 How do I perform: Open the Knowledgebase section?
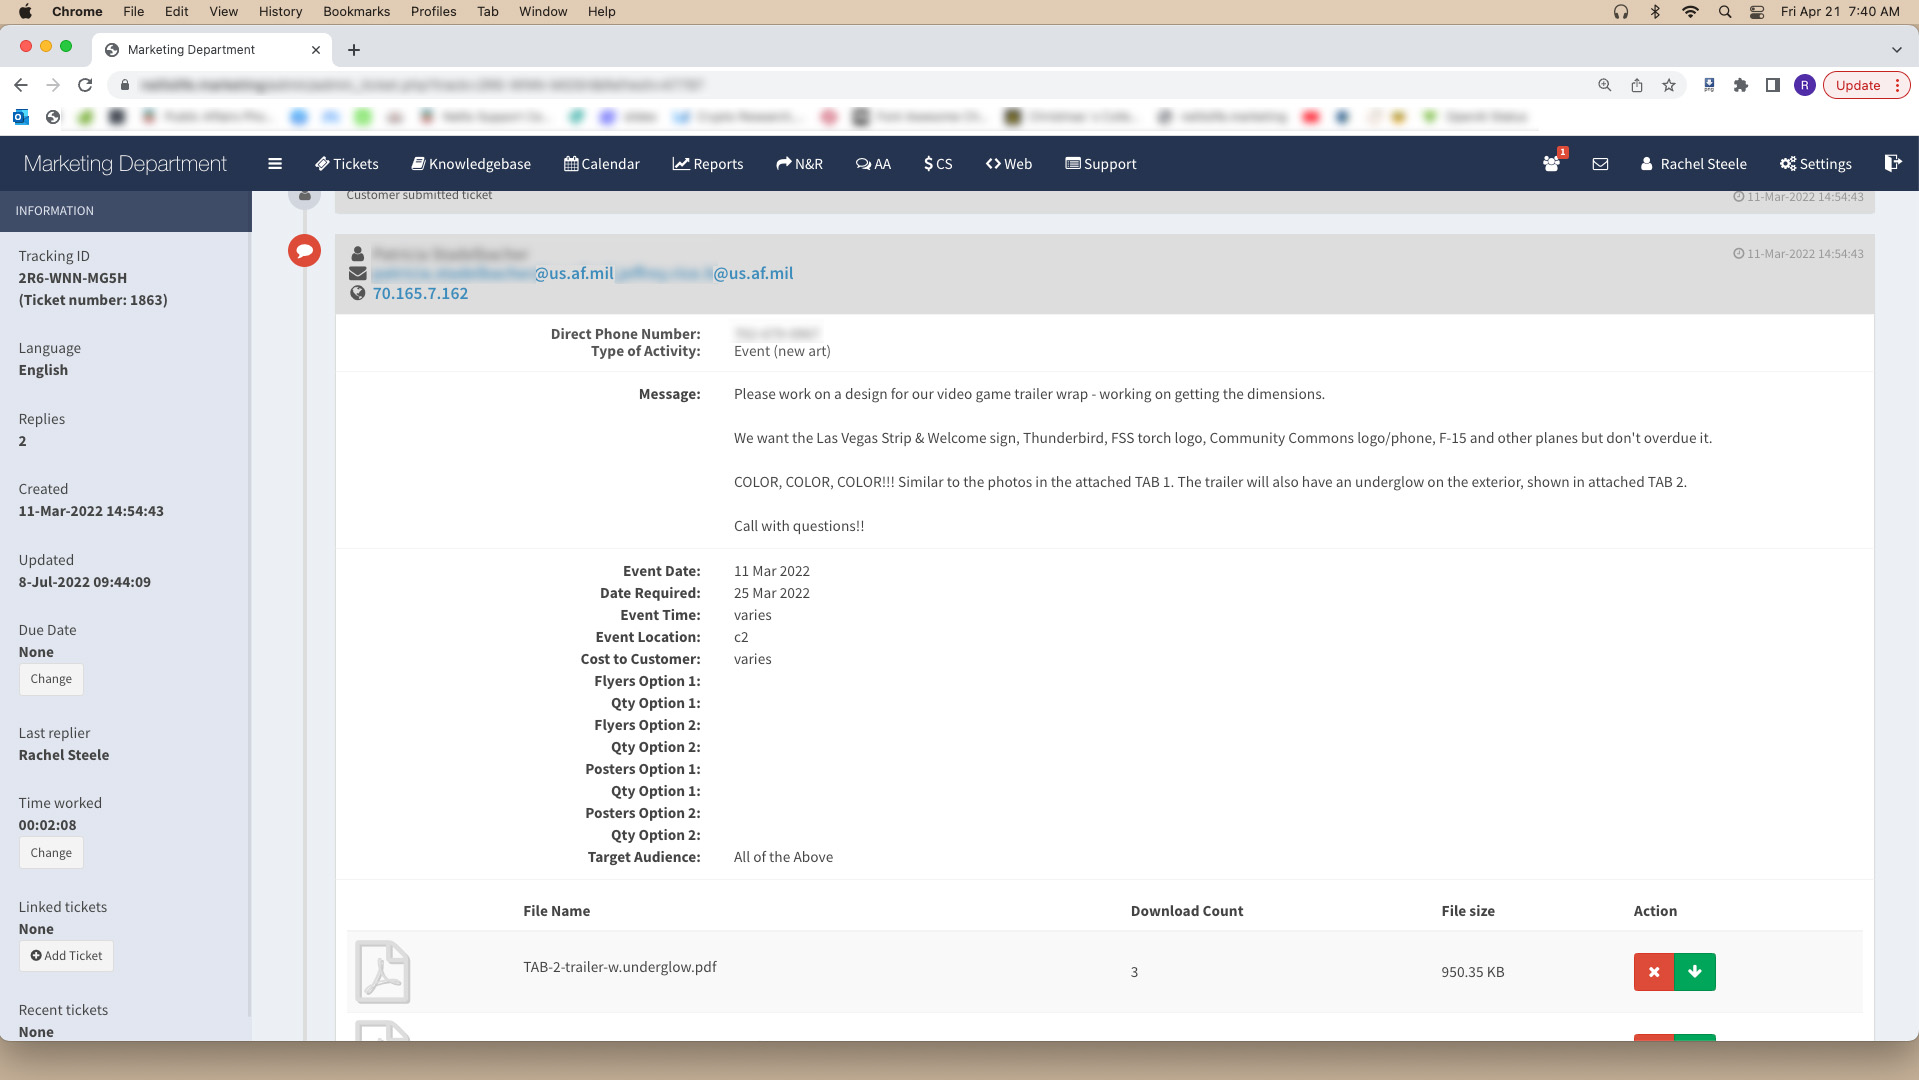[x=471, y=164]
